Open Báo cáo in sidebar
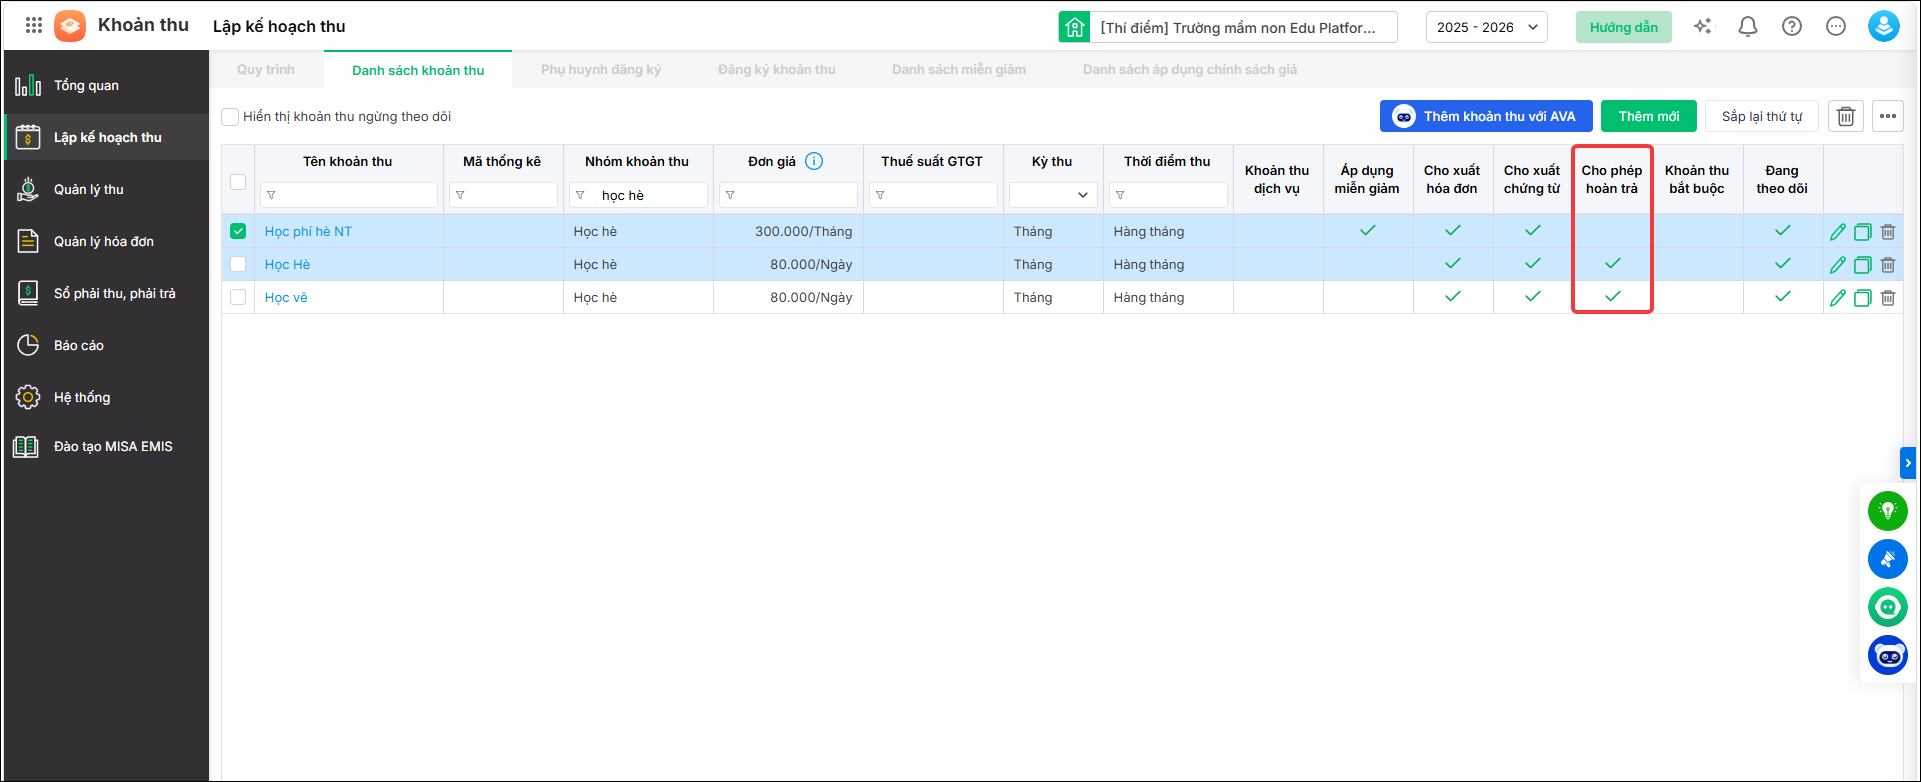Image resolution: width=1921 pixels, height=782 pixels. pos(107,345)
